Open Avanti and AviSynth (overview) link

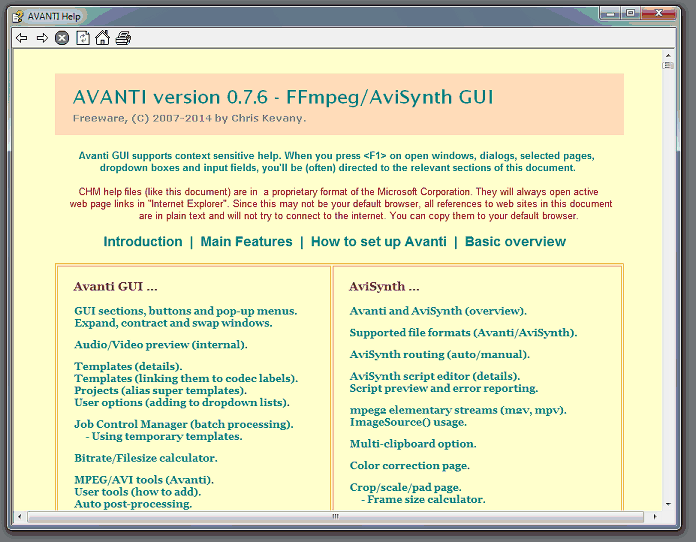pyautogui.click(x=438, y=311)
